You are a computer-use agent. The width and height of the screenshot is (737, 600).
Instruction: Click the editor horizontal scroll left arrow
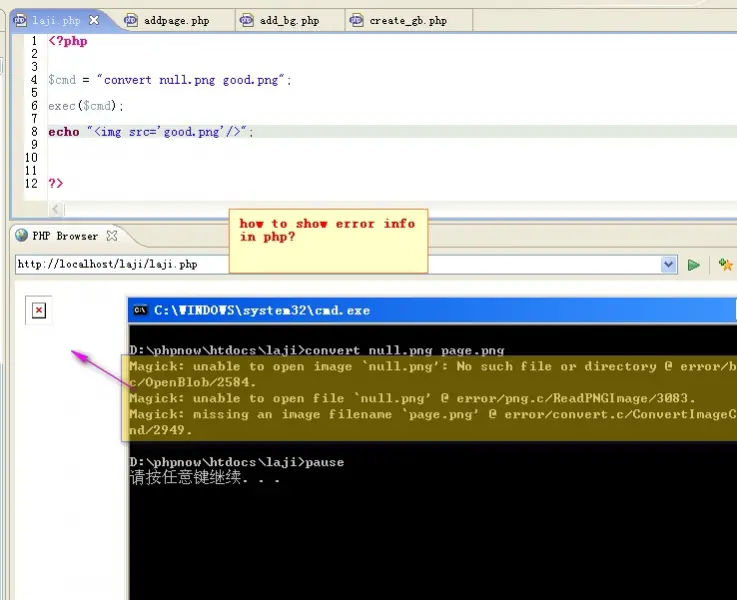(55, 210)
